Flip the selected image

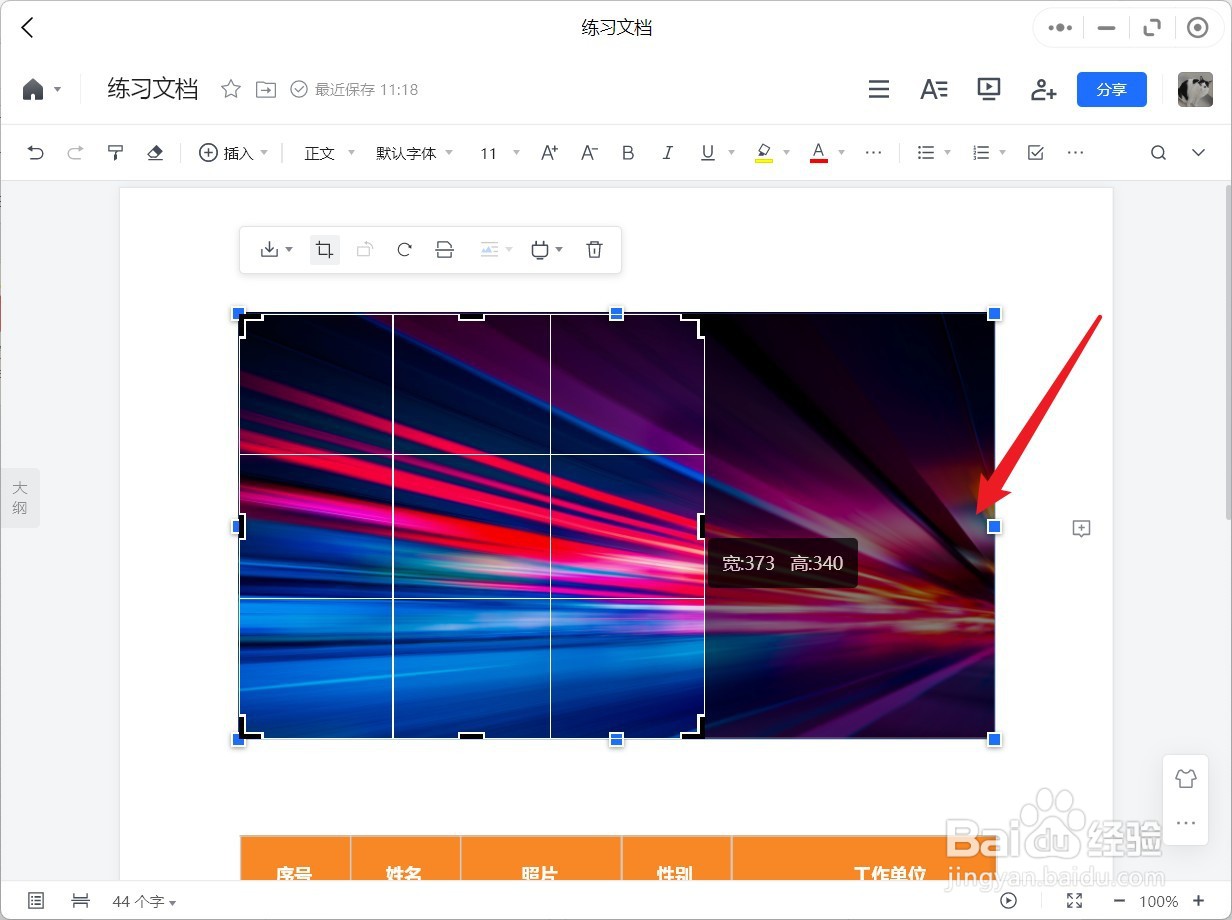444,249
